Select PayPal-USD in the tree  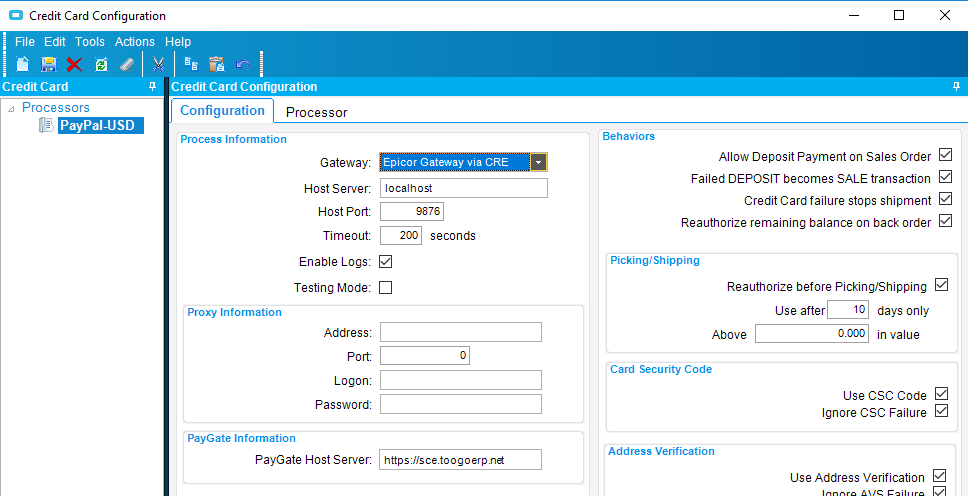click(101, 126)
